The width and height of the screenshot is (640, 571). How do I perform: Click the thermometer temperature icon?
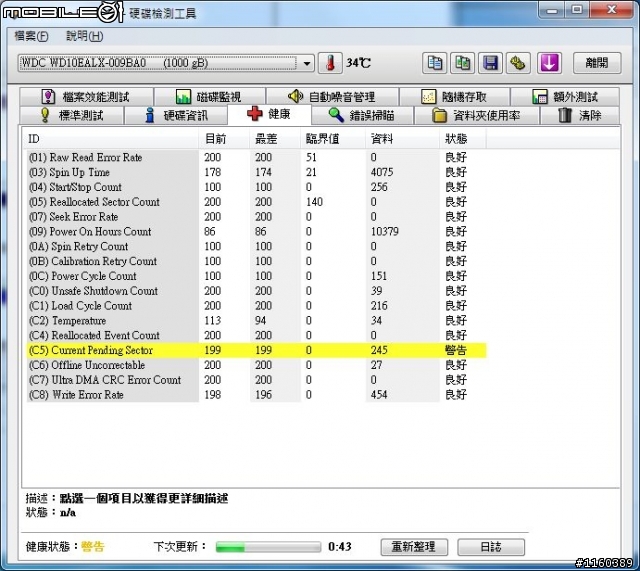[330, 63]
